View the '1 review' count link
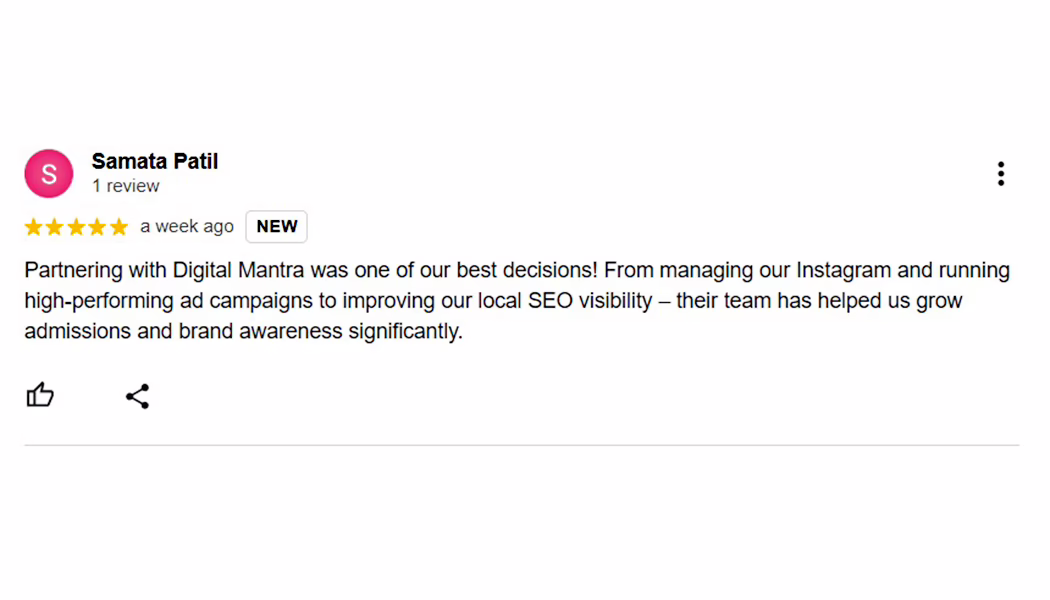 (x=126, y=186)
